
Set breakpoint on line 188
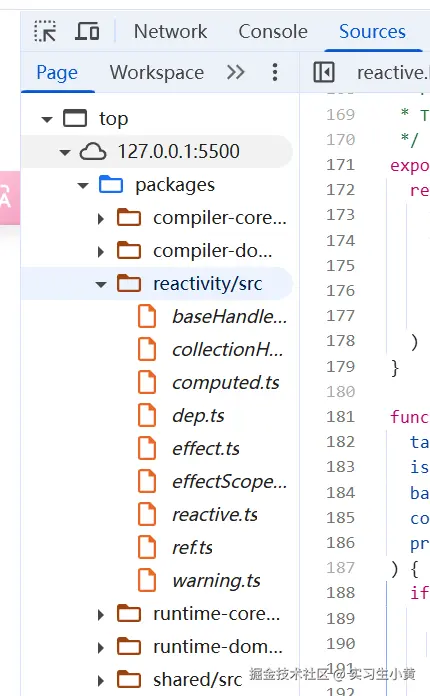click(x=341, y=592)
